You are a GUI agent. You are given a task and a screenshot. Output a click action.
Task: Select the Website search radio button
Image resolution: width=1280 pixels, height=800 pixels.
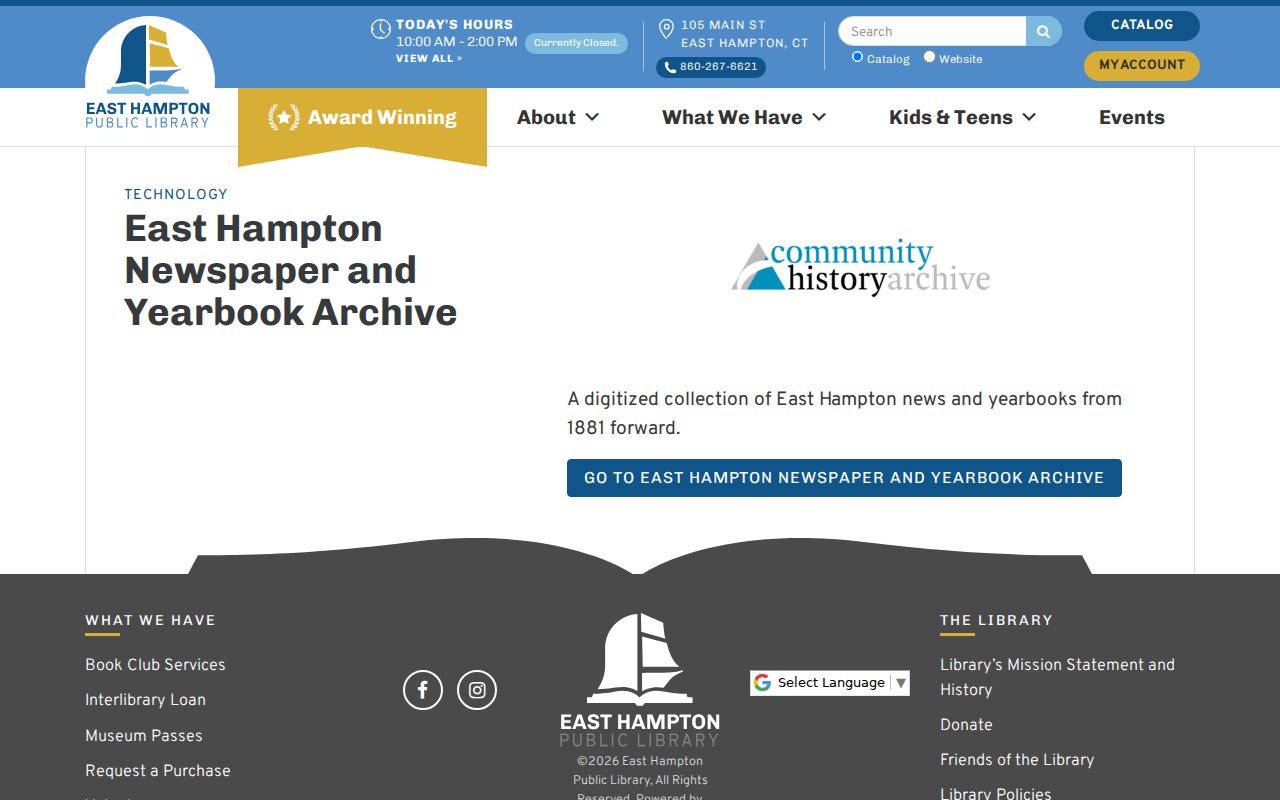point(929,57)
